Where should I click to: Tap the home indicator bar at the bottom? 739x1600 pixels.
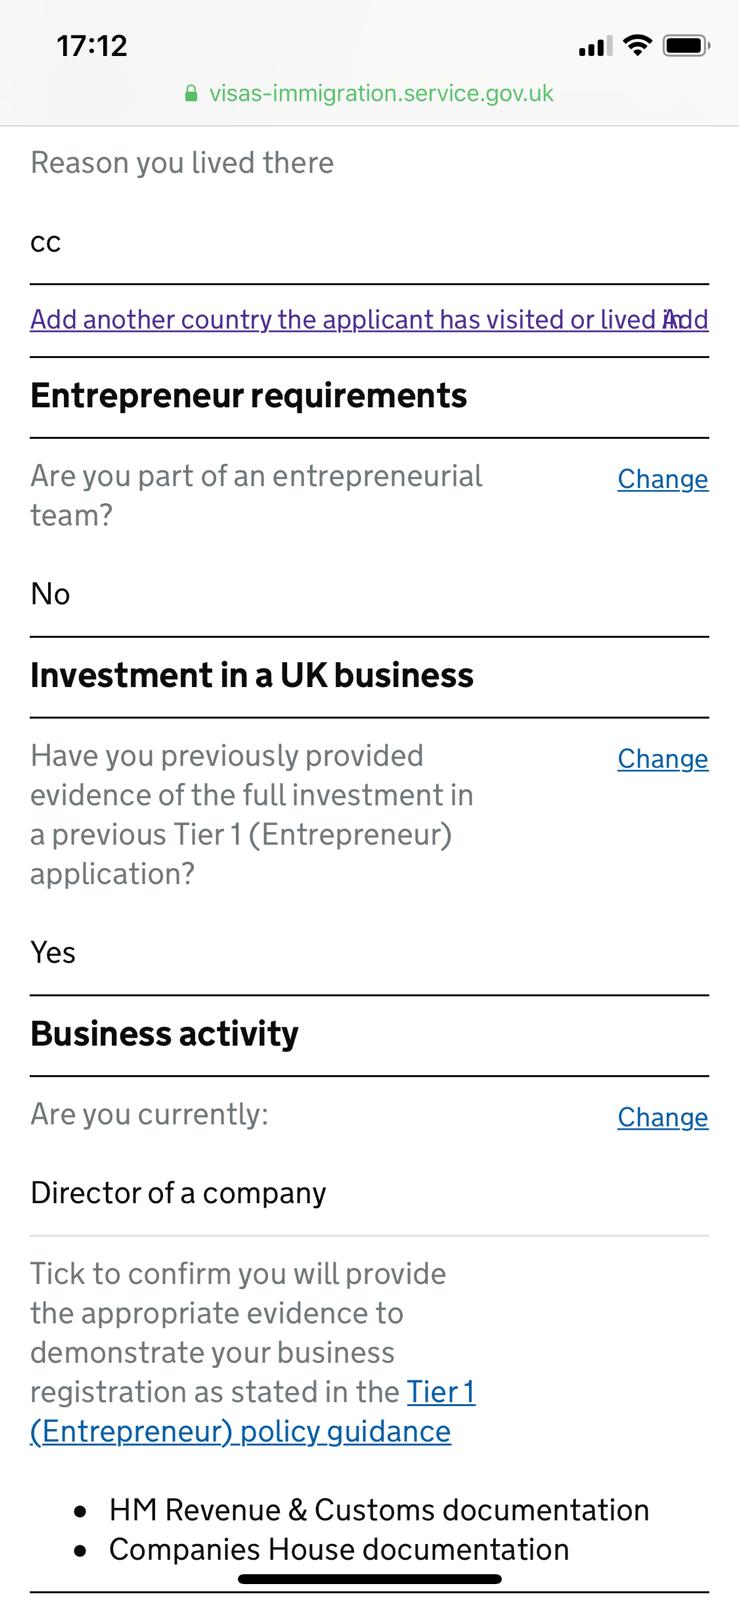pyautogui.click(x=369, y=1579)
